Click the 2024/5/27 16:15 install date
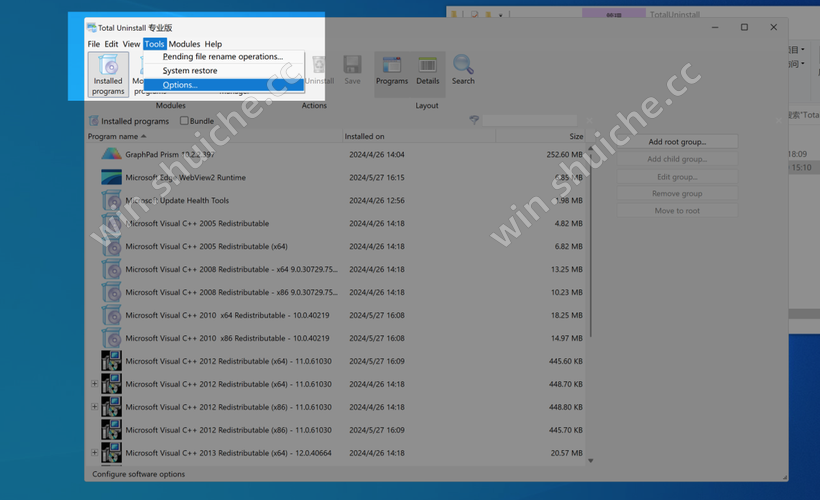820x500 pixels. [x=377, y=177]
